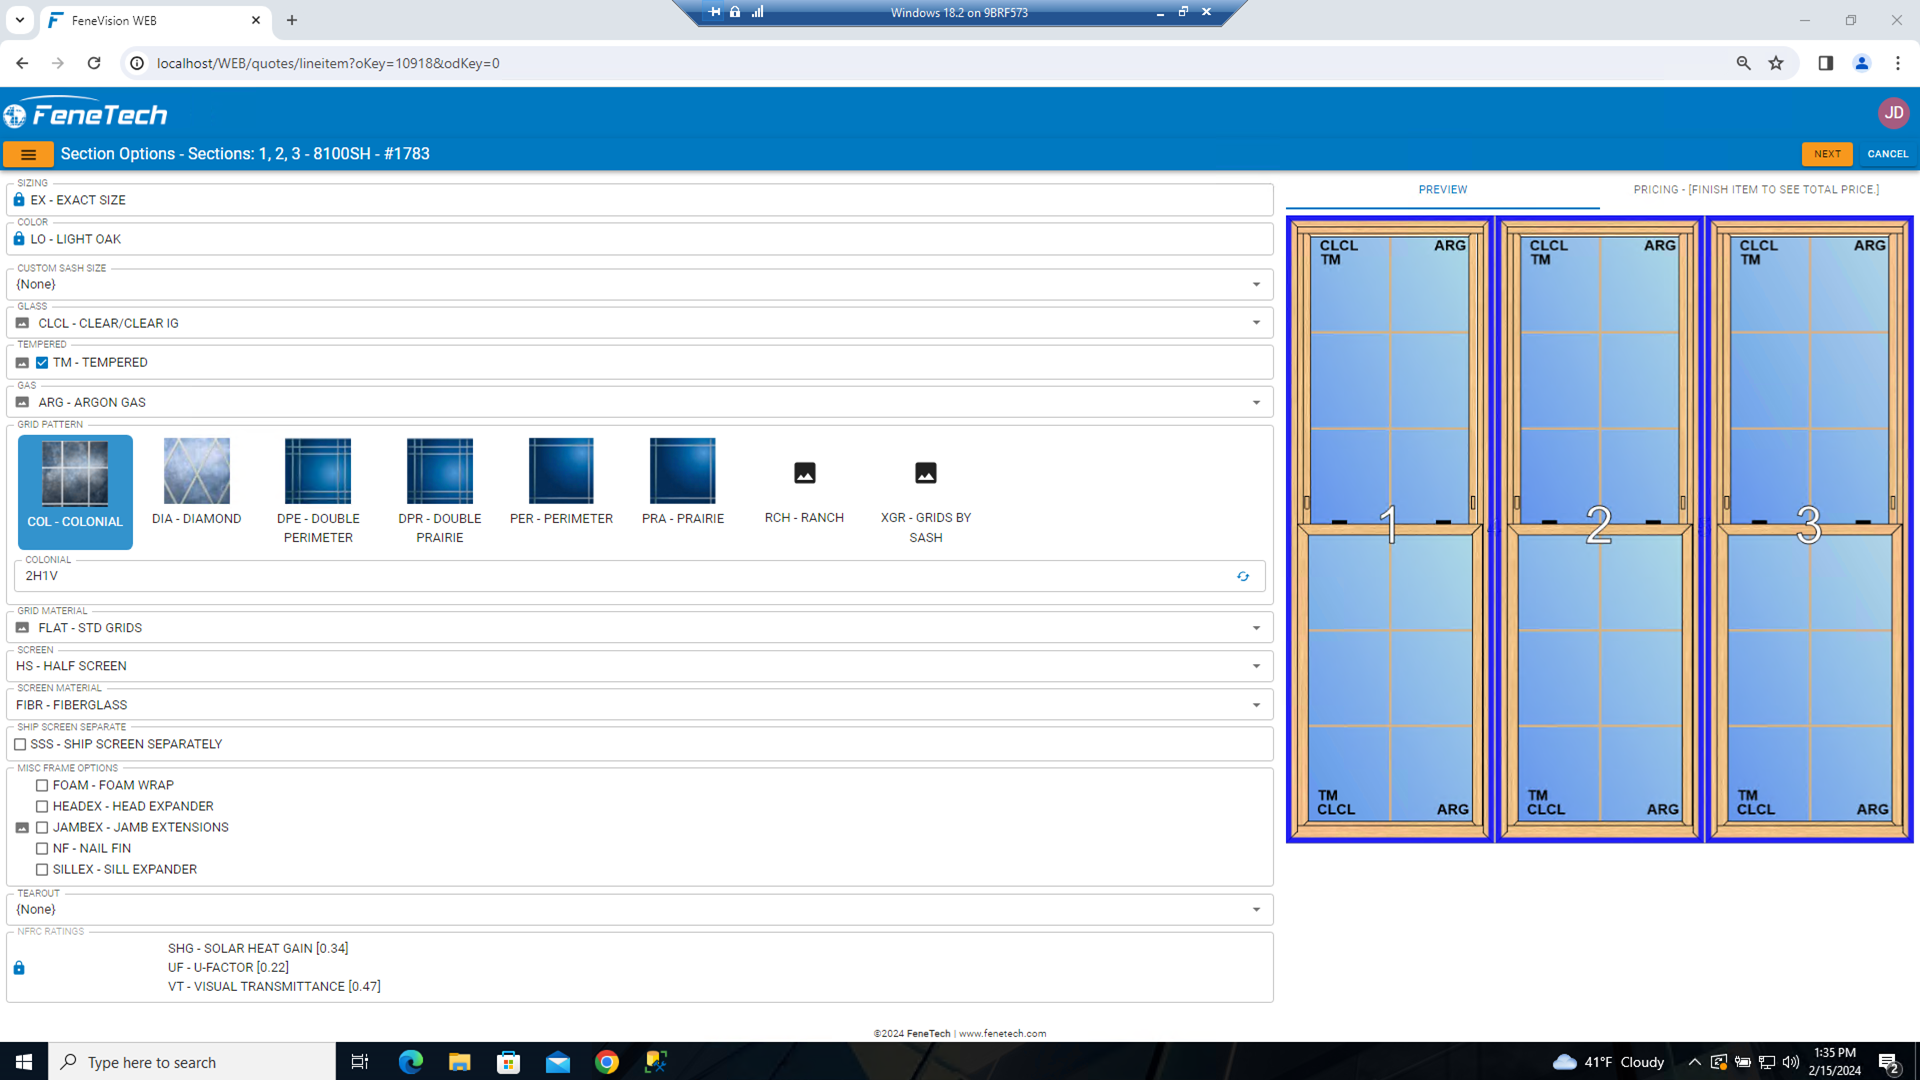This screenshot has width=1920, height=1080.
Task: Open a new browser tab
Action: [x=292, y=20]
